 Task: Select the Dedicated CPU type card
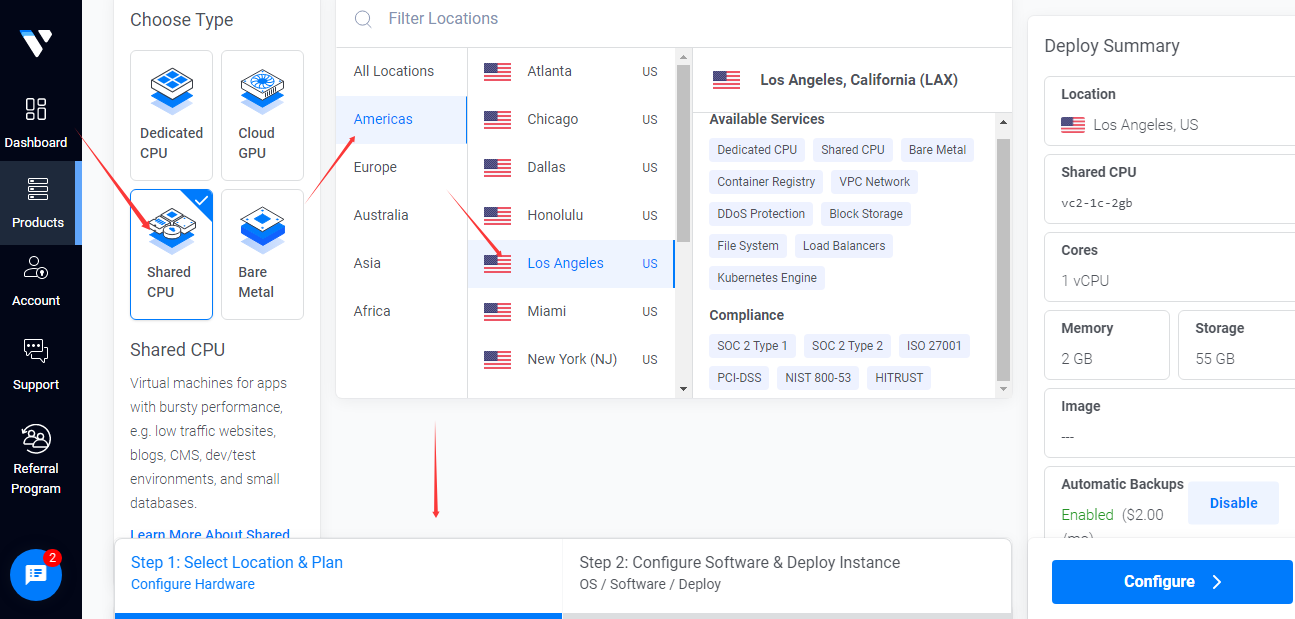pyautogui.click(x=171, y=115)
